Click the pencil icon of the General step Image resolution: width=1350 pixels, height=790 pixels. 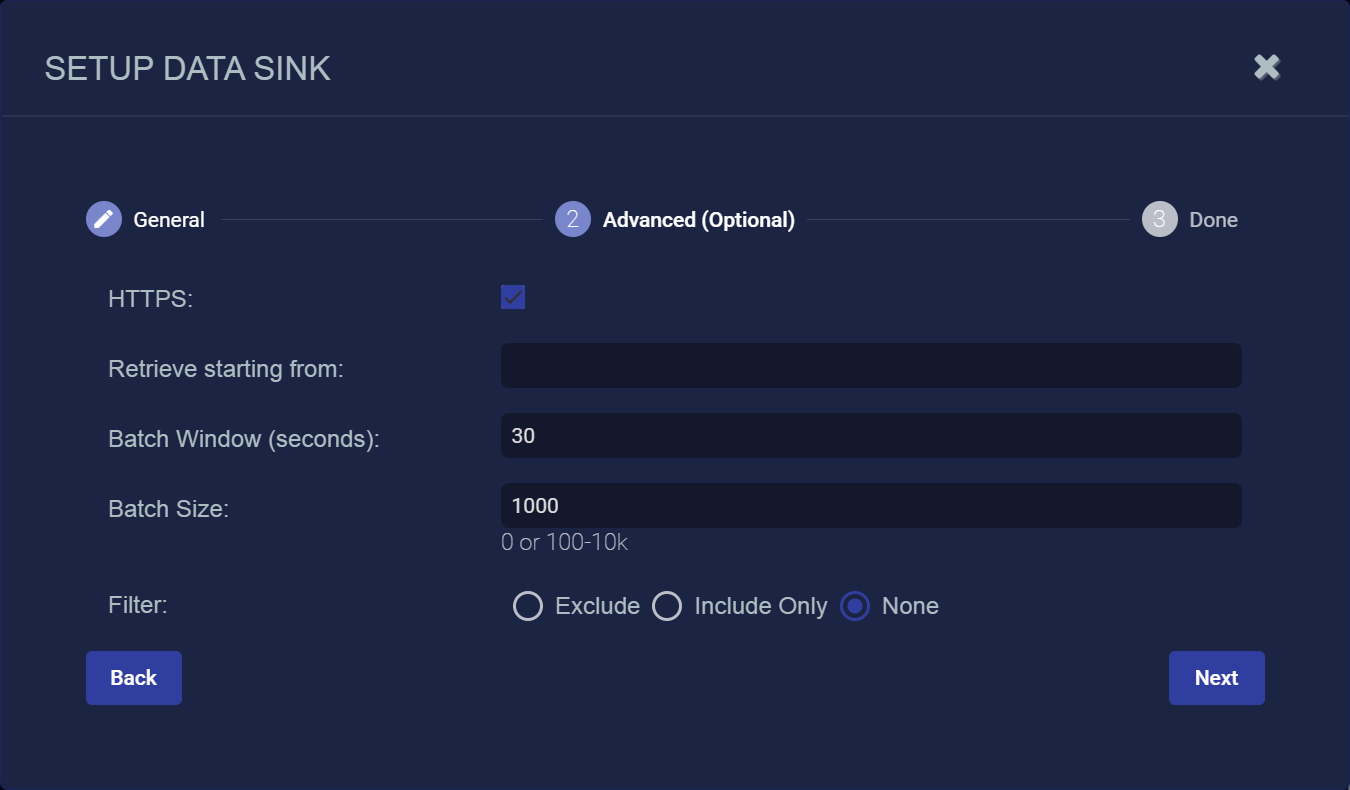(103, 219)
